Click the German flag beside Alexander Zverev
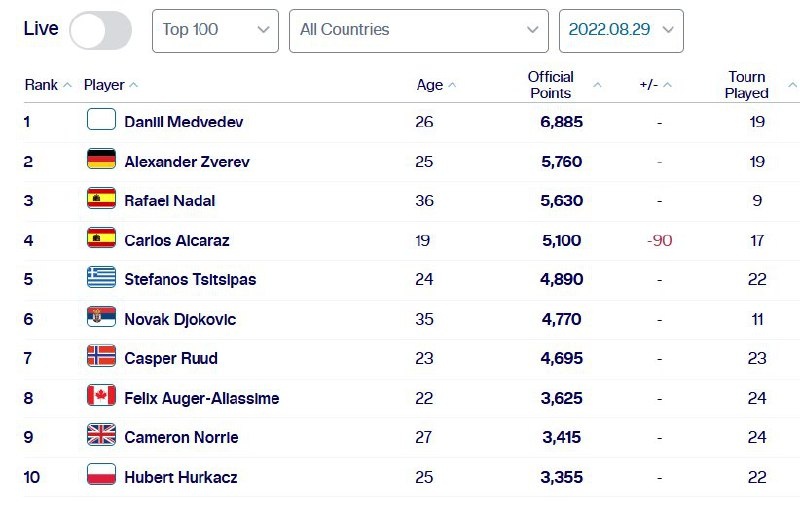This screenshot has height=507, width=800. [x=101, y=160]
